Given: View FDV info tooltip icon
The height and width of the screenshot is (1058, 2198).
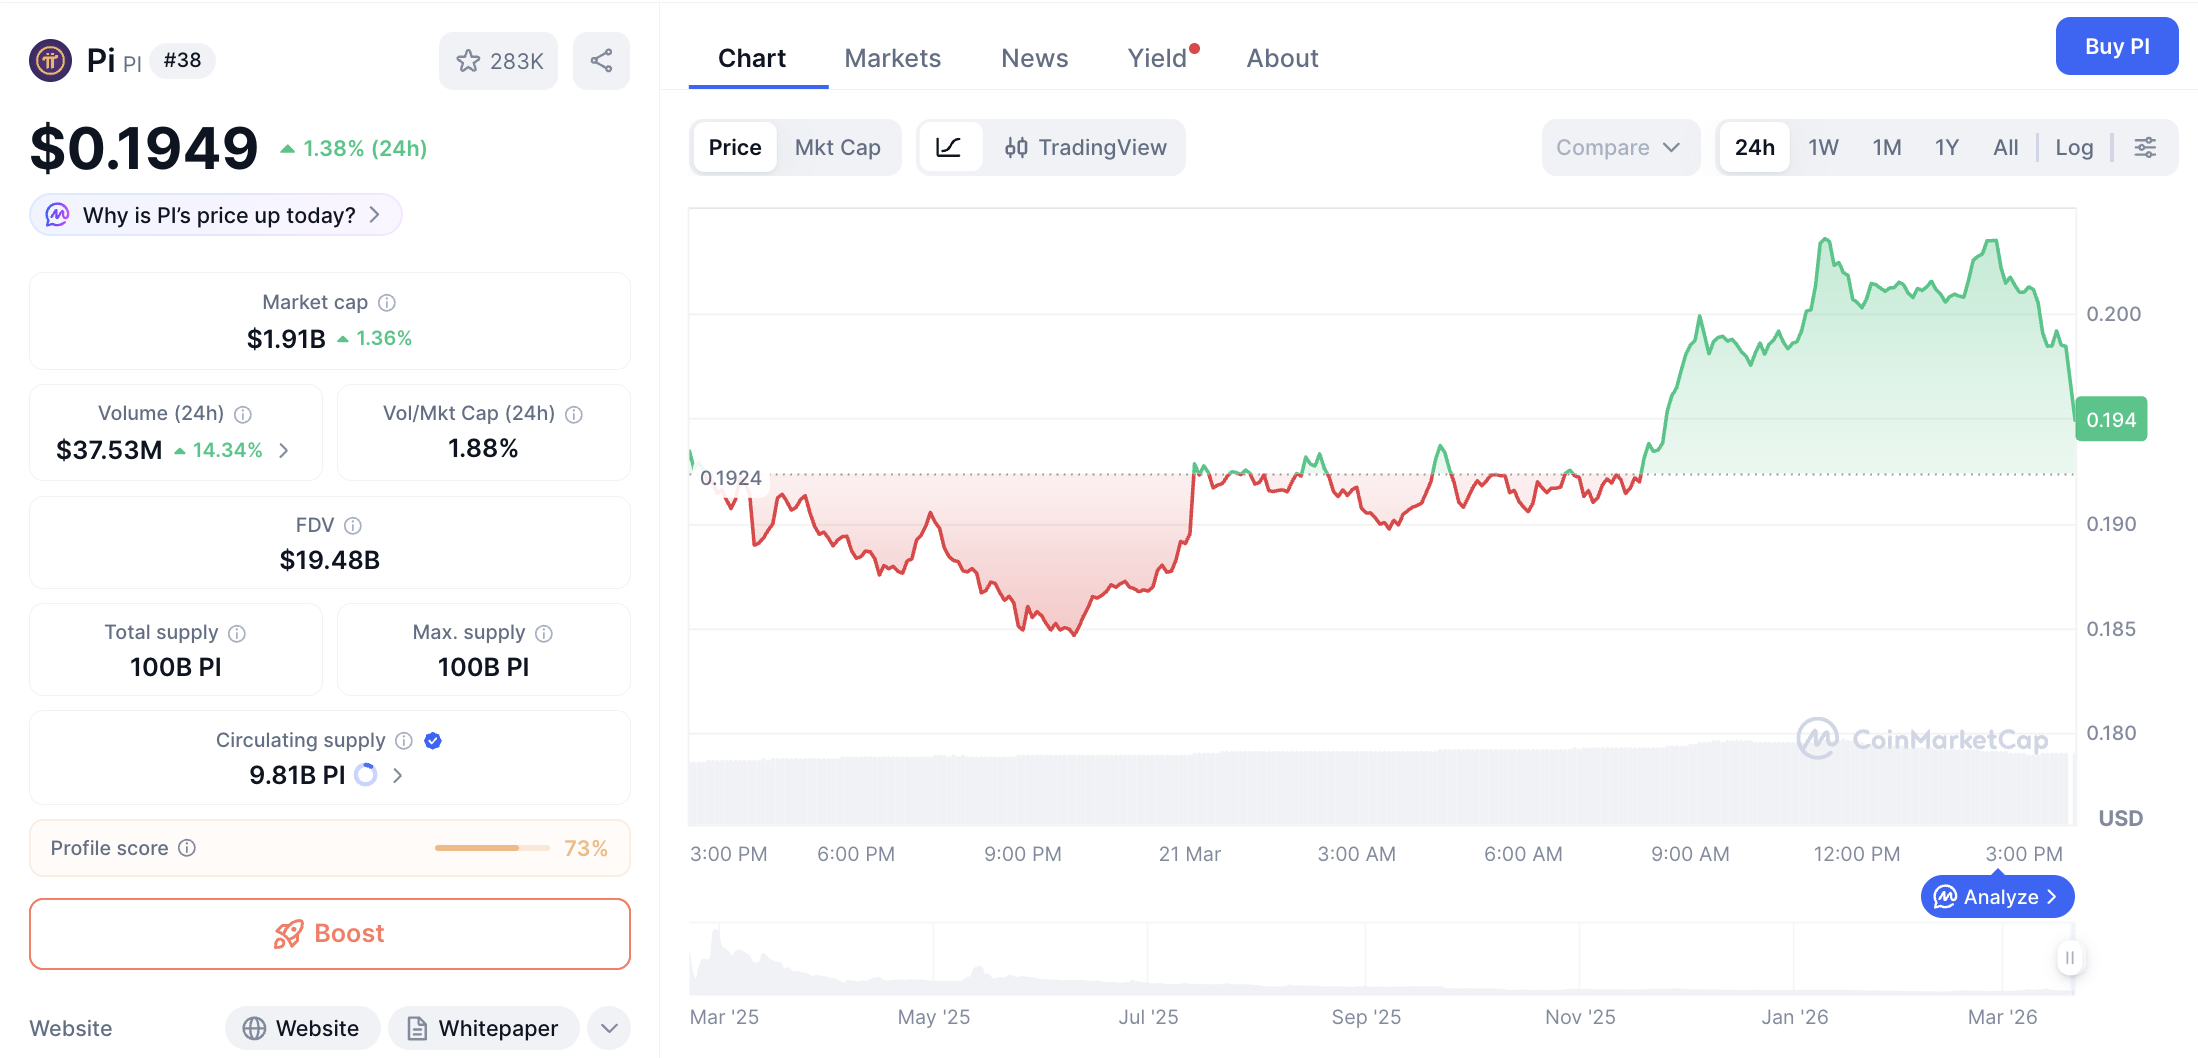Looking at the screenshot, I should [x=352, y=525].
